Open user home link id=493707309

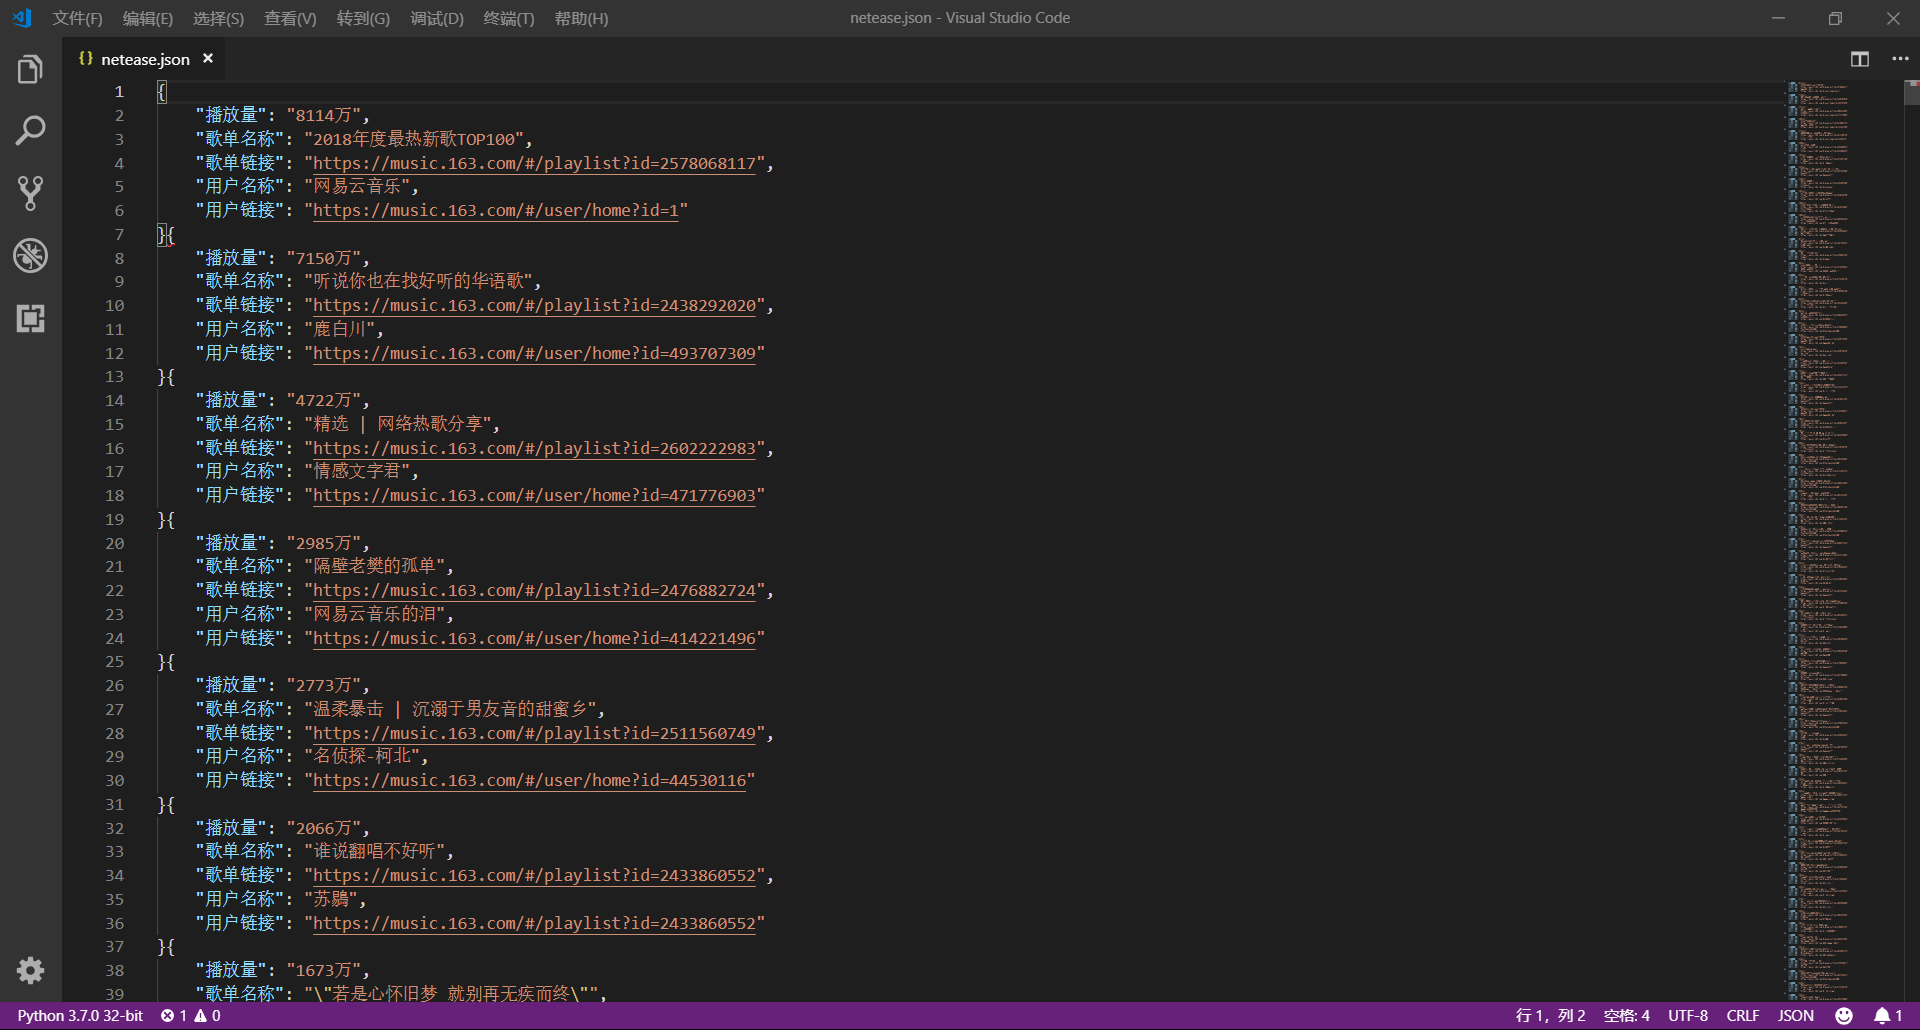534,353
